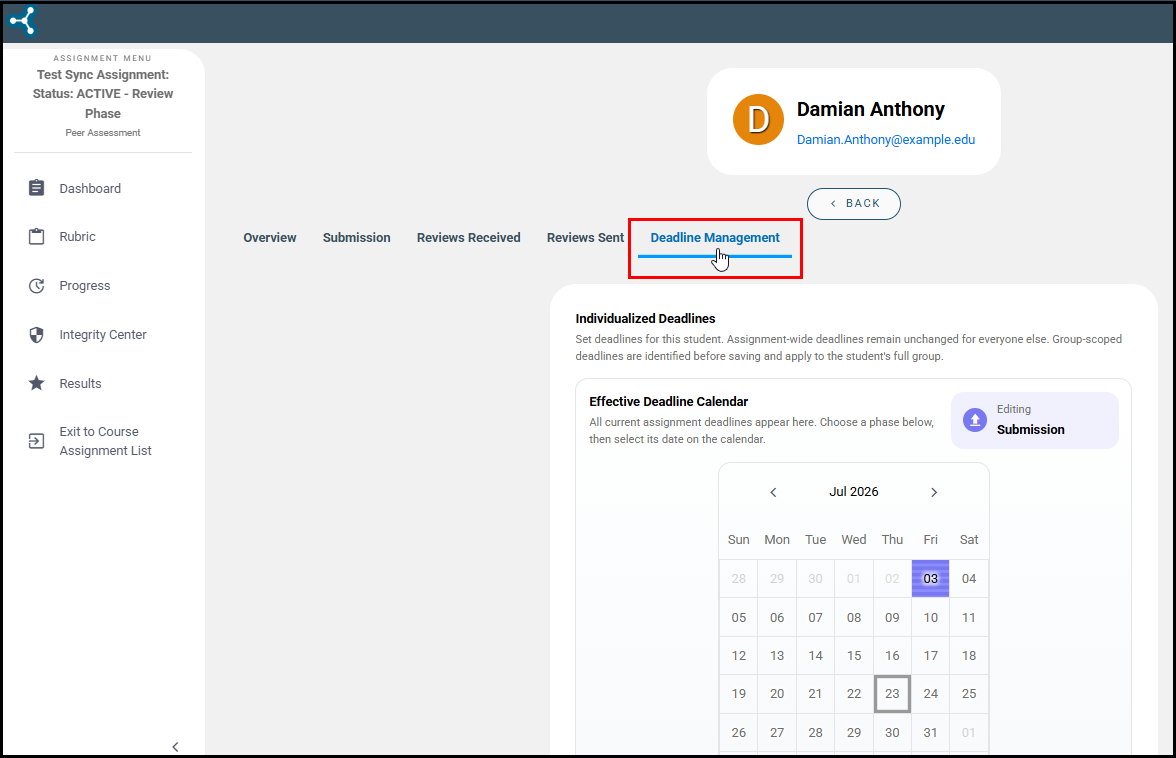1176x758 pixels.
Task: Click the Test Sync Assignment status text
Action: pos(103,94)
